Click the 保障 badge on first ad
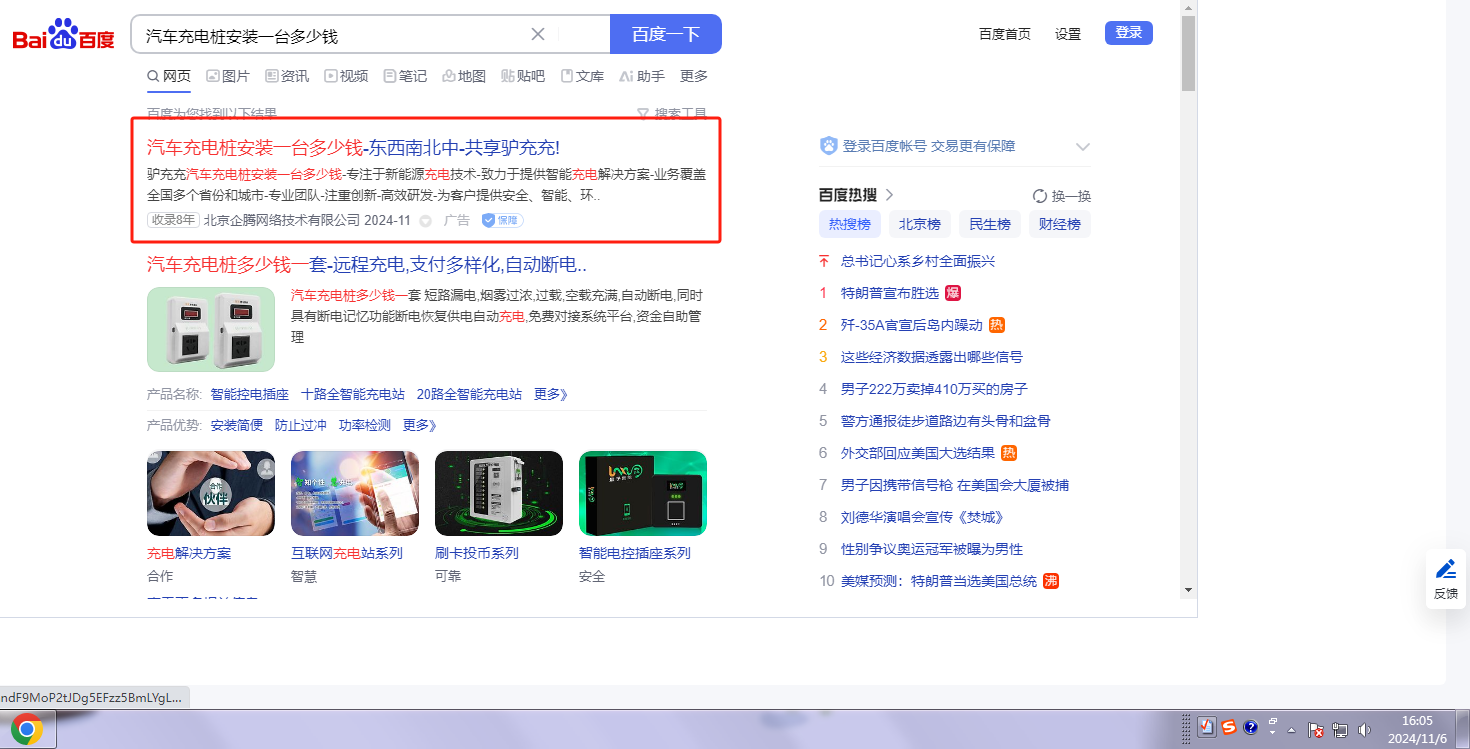The image size is (1470, 749). (x=502, y=220)
